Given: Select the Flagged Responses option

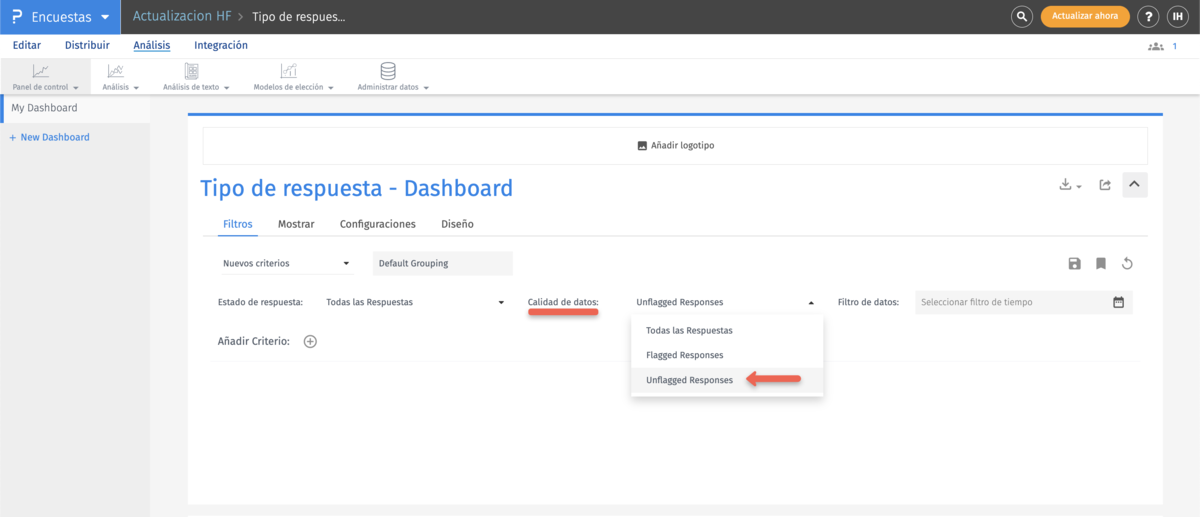Looking at the screenshot, I should (685, 355).
